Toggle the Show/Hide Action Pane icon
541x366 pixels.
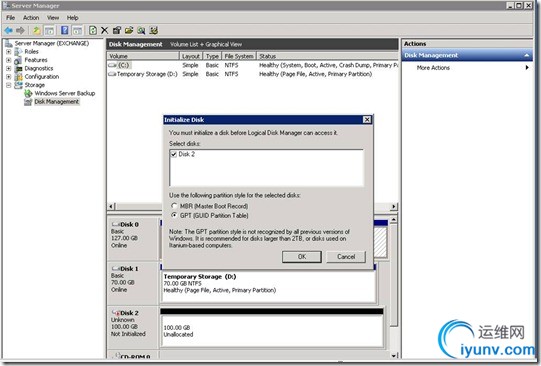pyautogui.click(x=77, y=30)
